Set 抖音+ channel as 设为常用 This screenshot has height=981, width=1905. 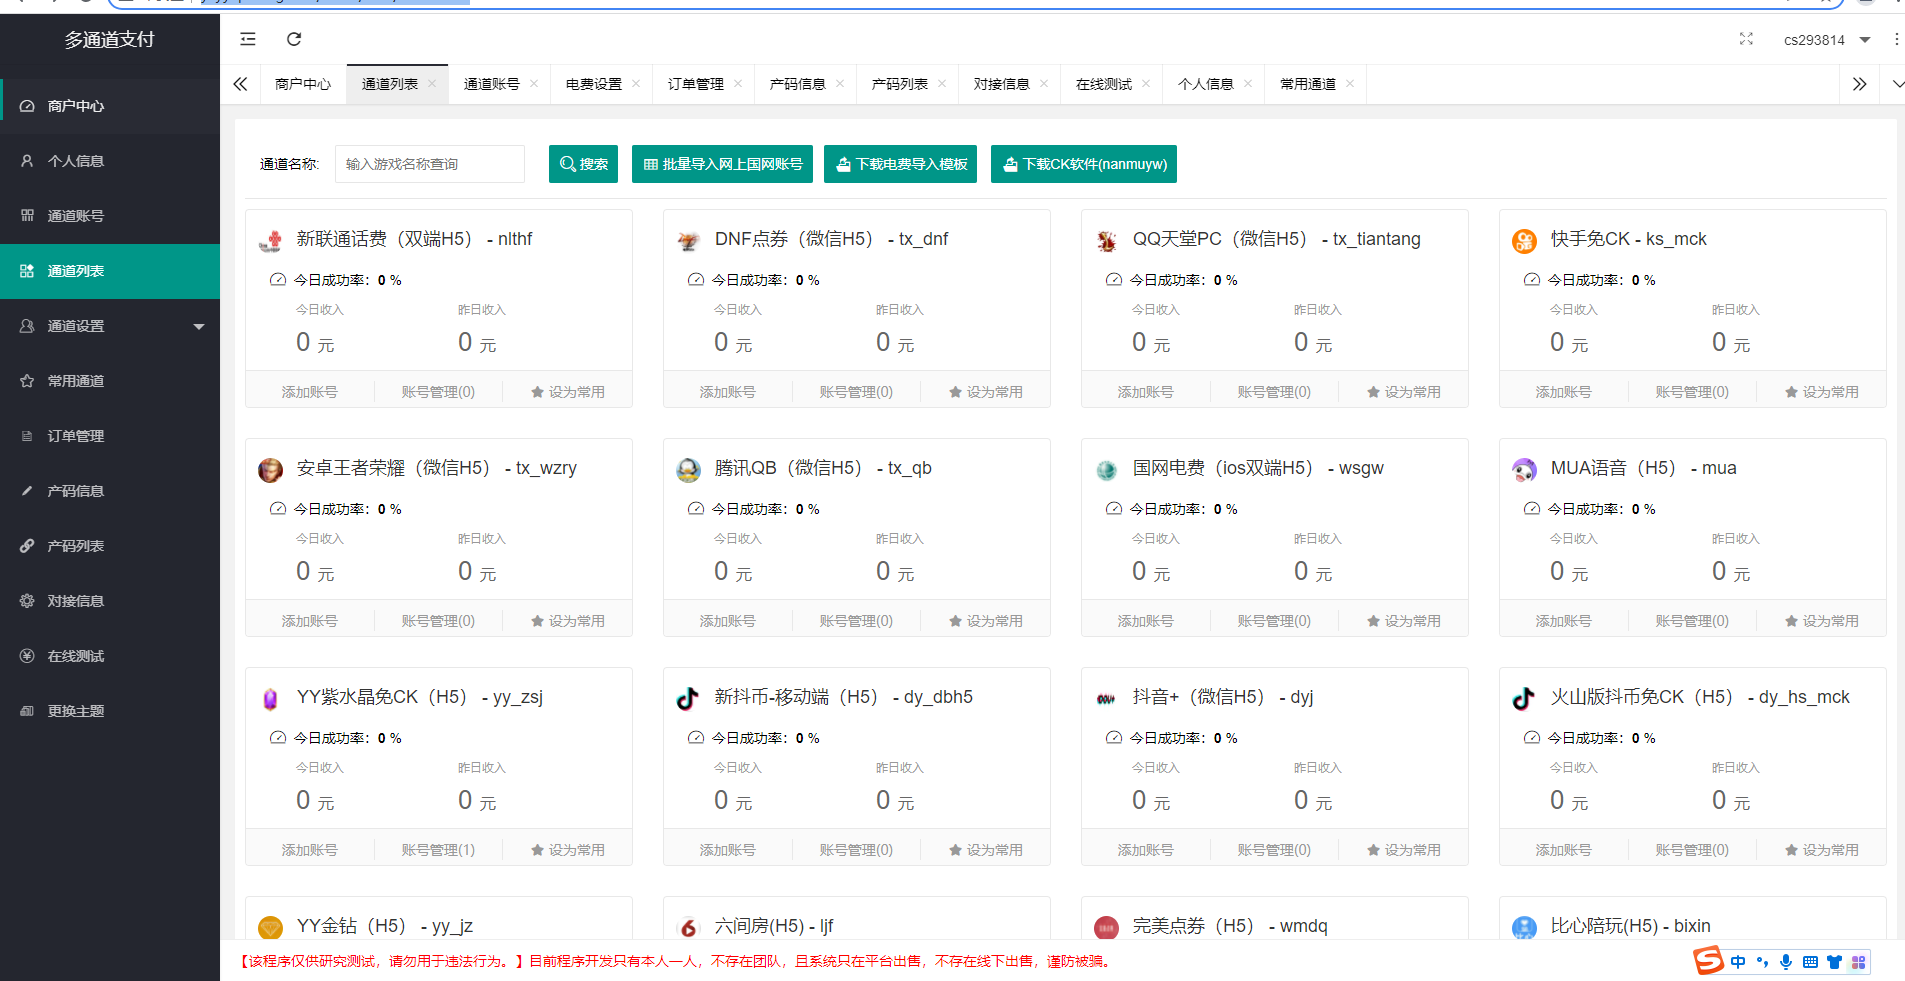point(1404,850)
